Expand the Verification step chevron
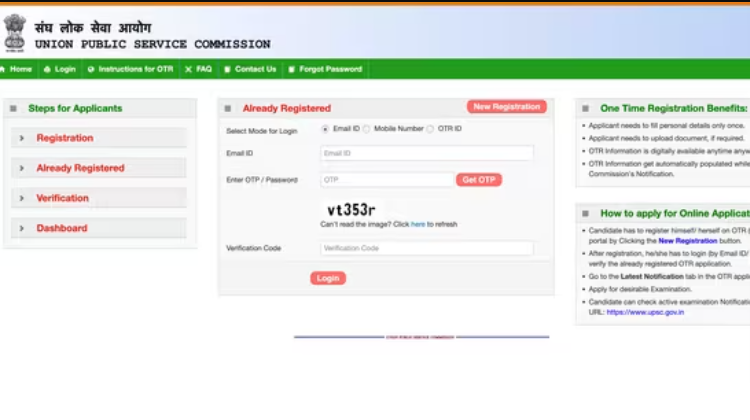Image resolution: width=750 pixels, height=420 pixels. [x=22, y=198]
